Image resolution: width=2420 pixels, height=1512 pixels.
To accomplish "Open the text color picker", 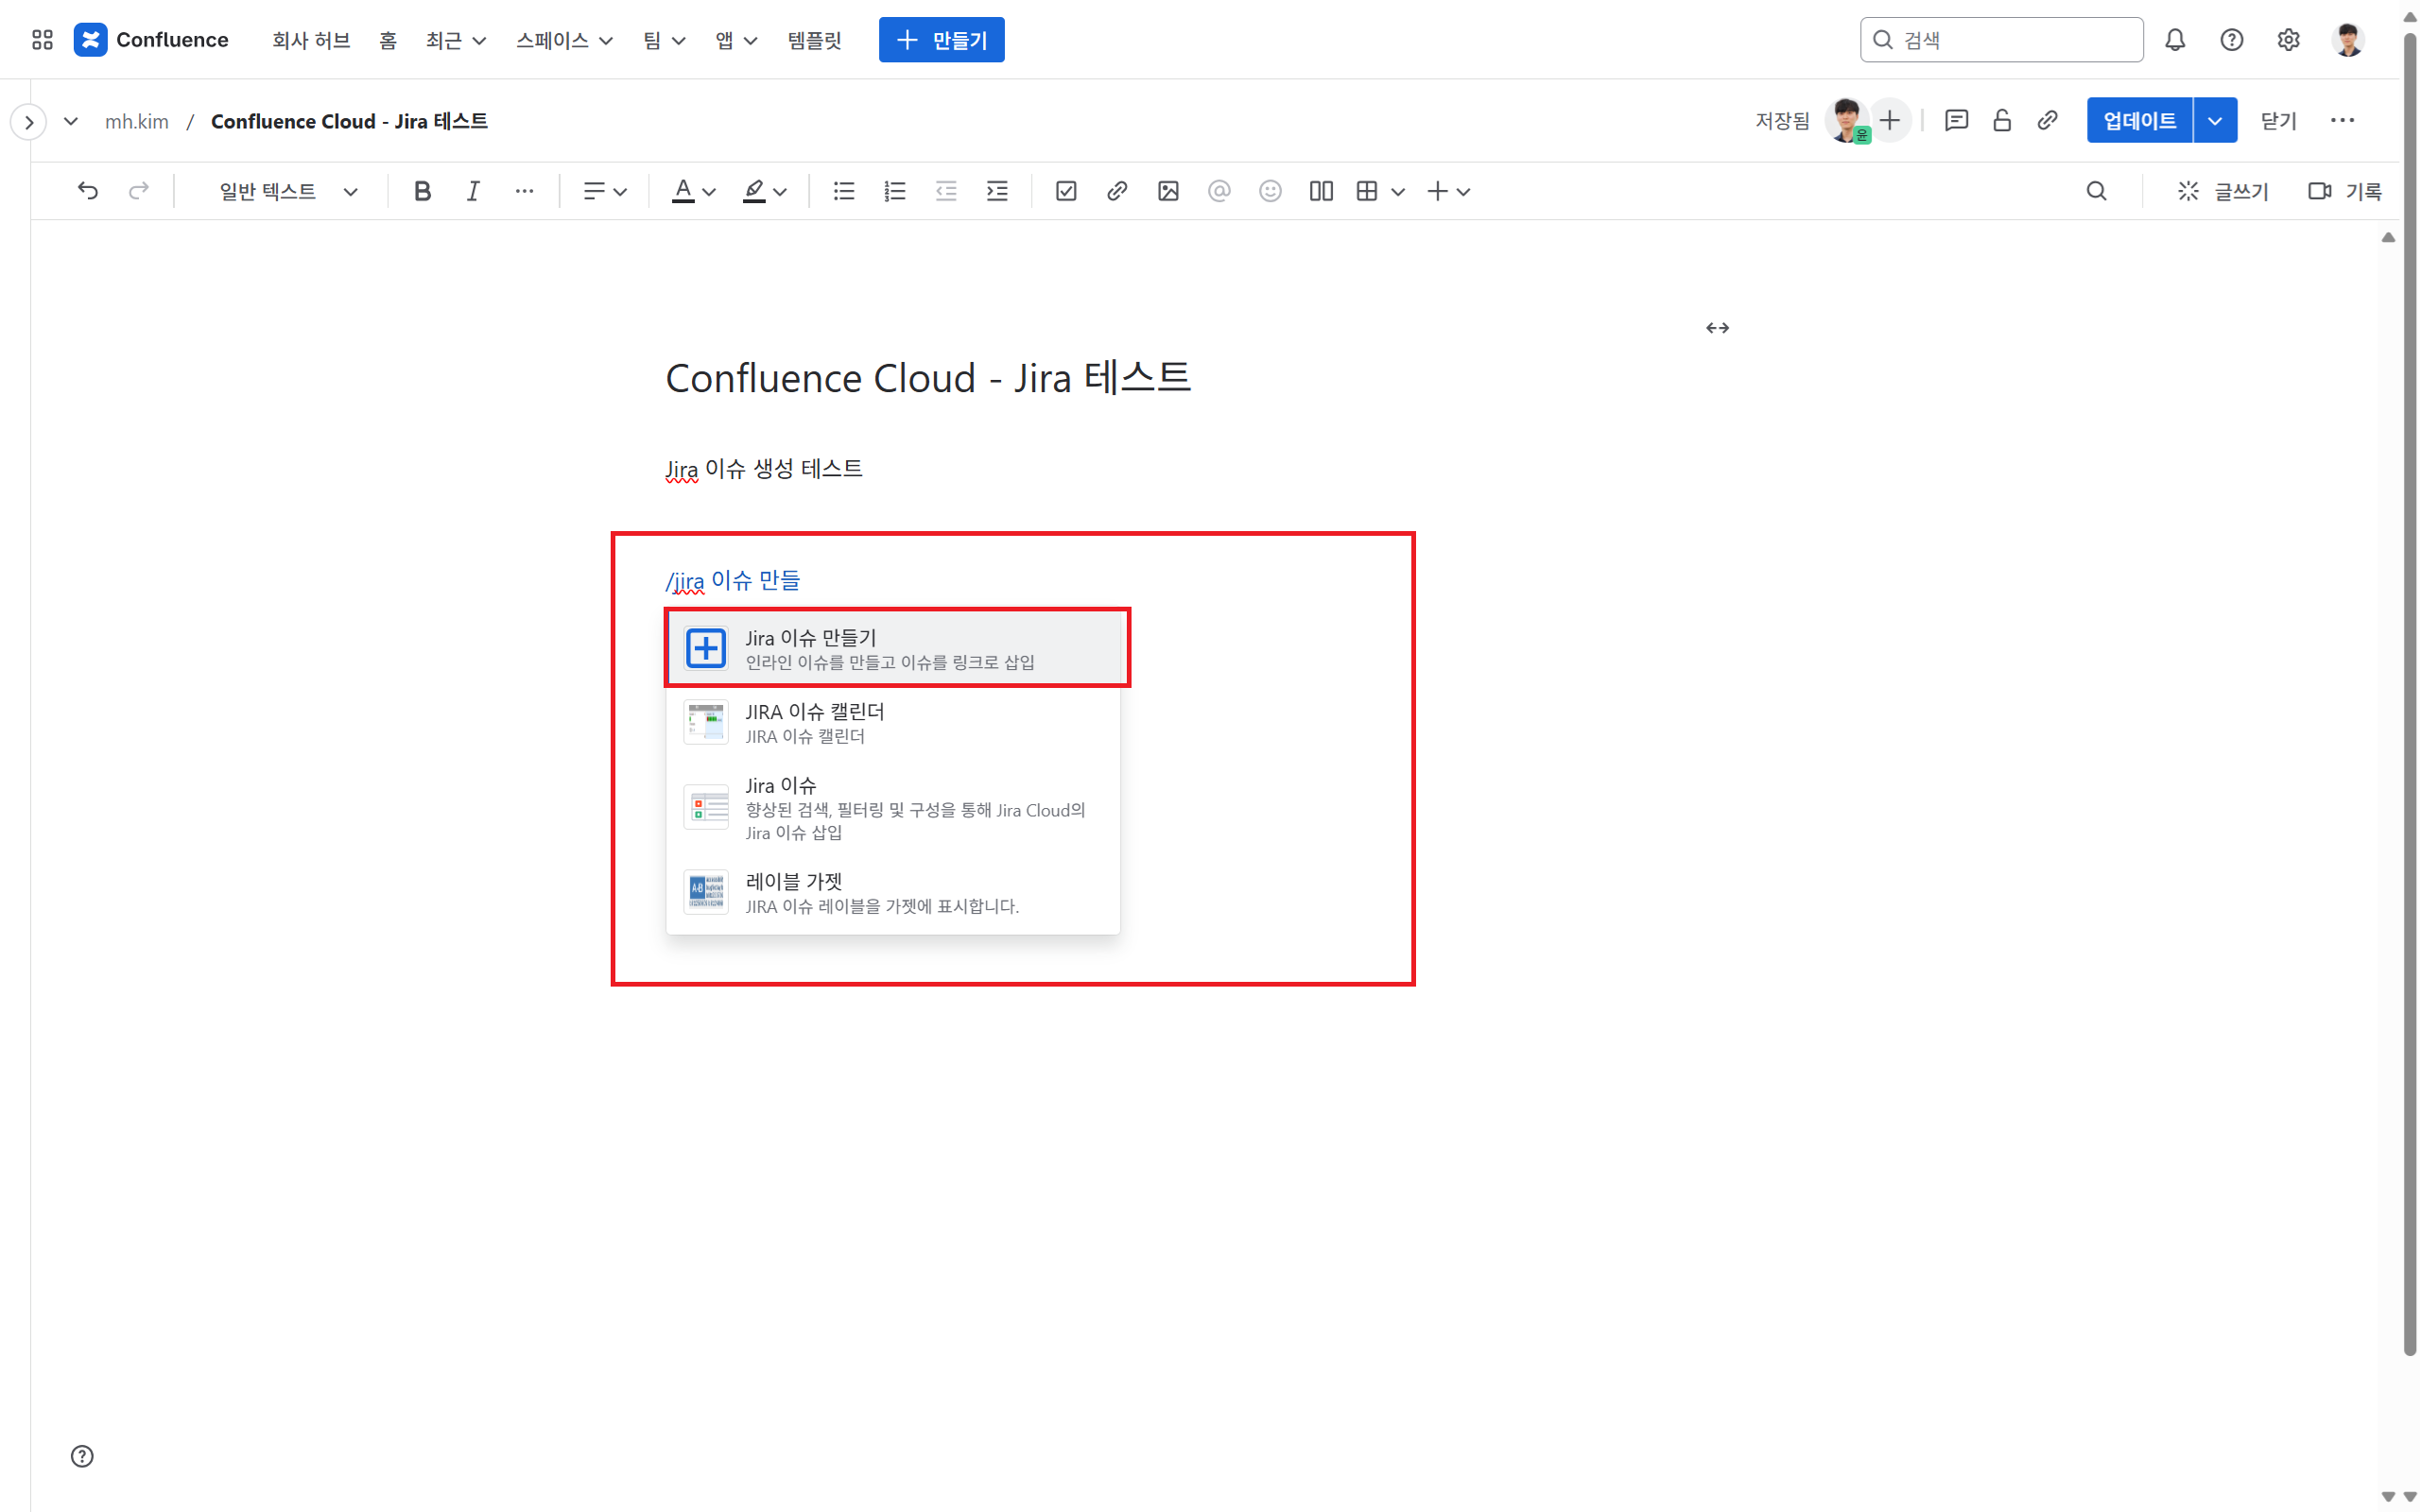I will click(x=693, y=191).
